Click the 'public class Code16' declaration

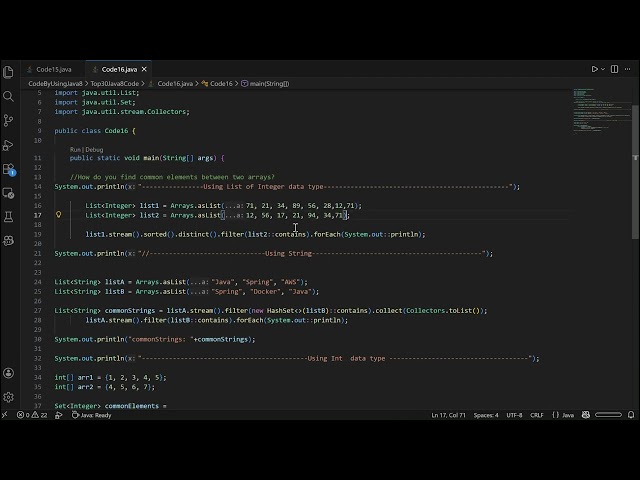click(x=91, y=131)
